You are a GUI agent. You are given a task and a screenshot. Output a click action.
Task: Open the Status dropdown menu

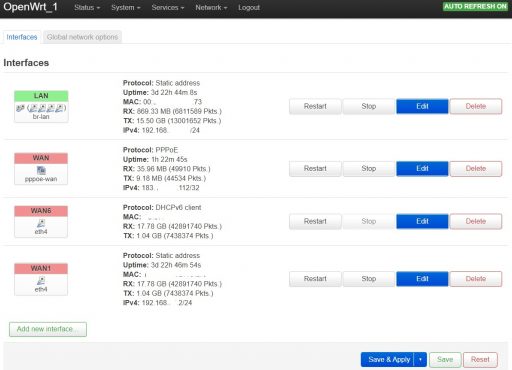[87, 7]
